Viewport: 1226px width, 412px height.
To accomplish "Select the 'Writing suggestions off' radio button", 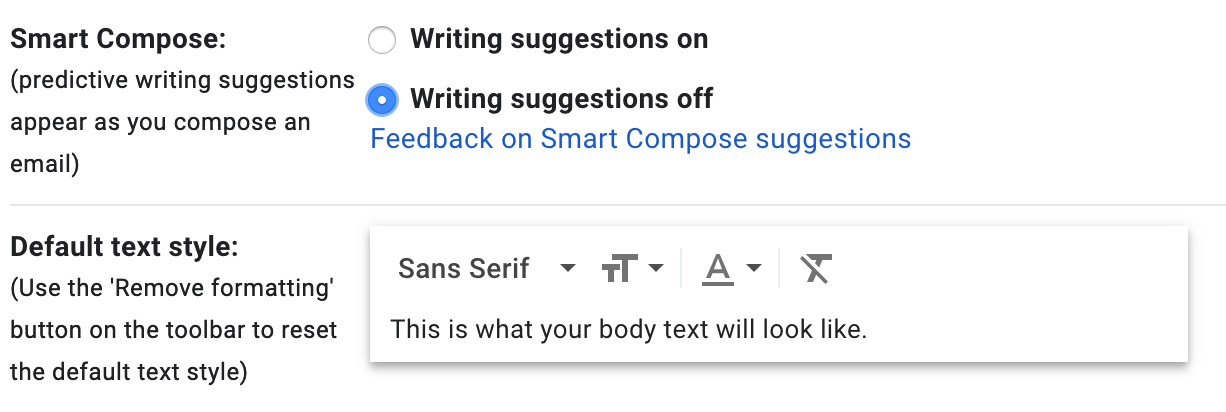I will pyautogui.click(x=382, y=99).
